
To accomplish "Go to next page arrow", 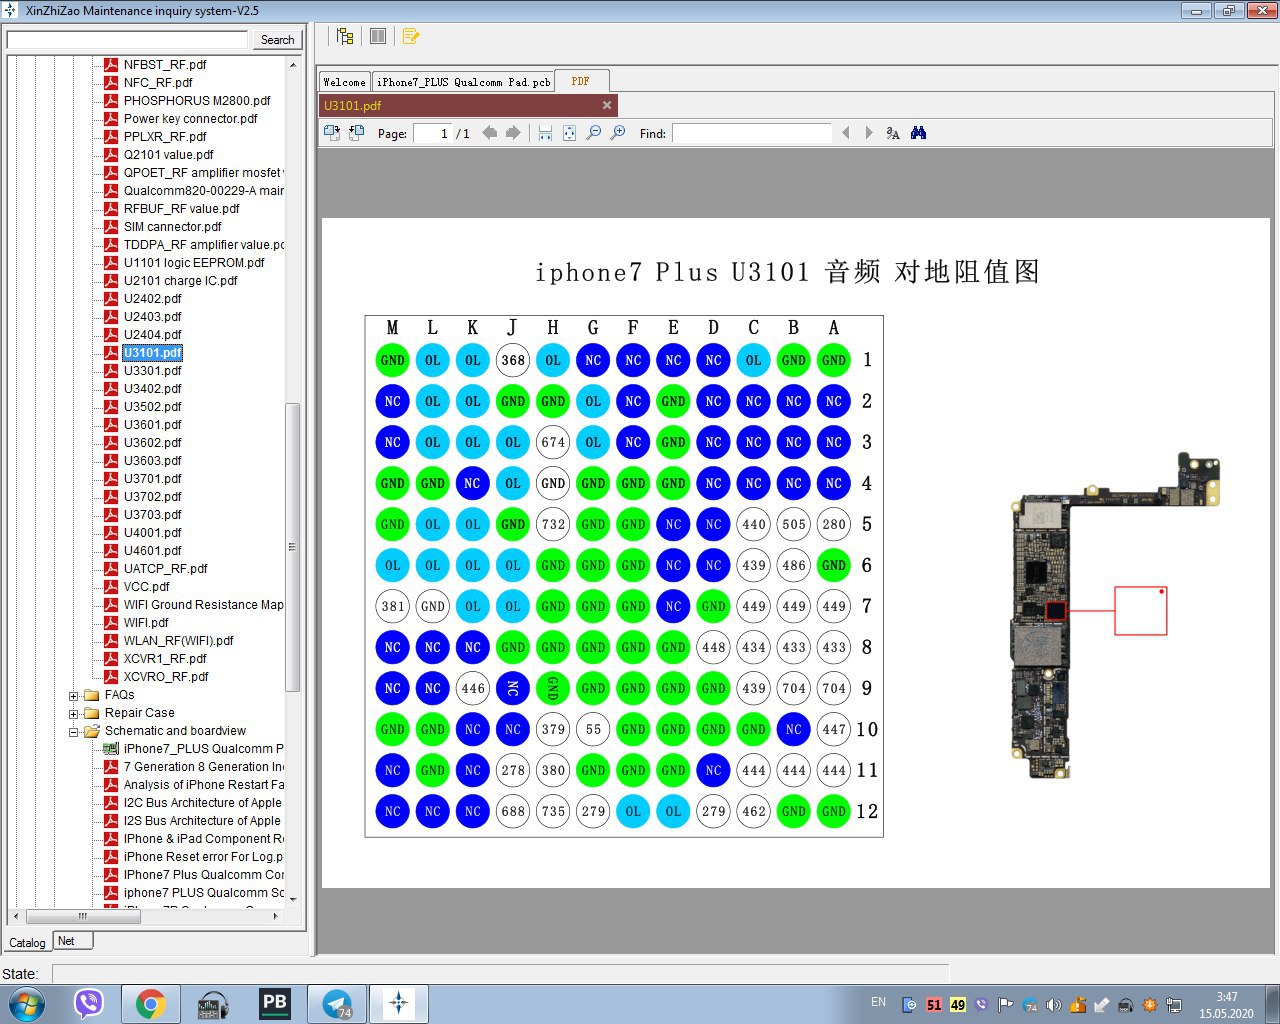I will 513,133.
